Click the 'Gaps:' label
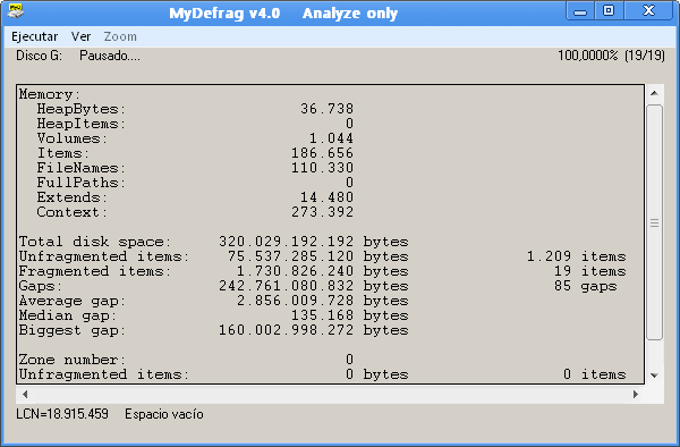This screenshot has width=680, height=447. click(40, 286)
